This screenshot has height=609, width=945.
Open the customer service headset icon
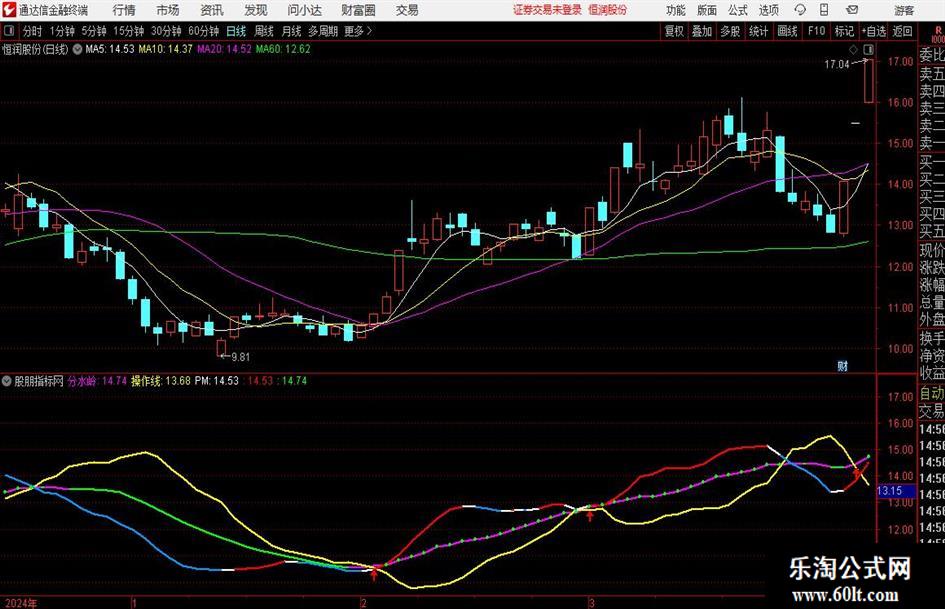(800, 10)
